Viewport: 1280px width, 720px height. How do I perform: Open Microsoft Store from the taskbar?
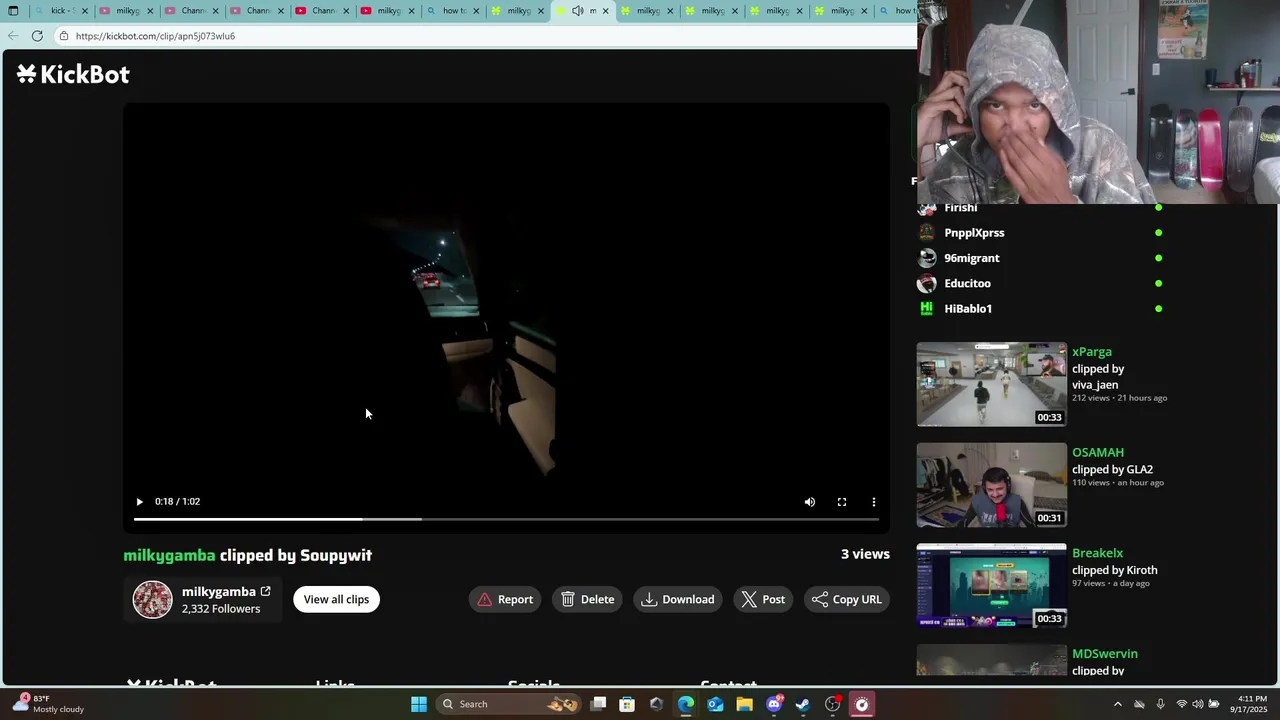click(x=627, y=704)
